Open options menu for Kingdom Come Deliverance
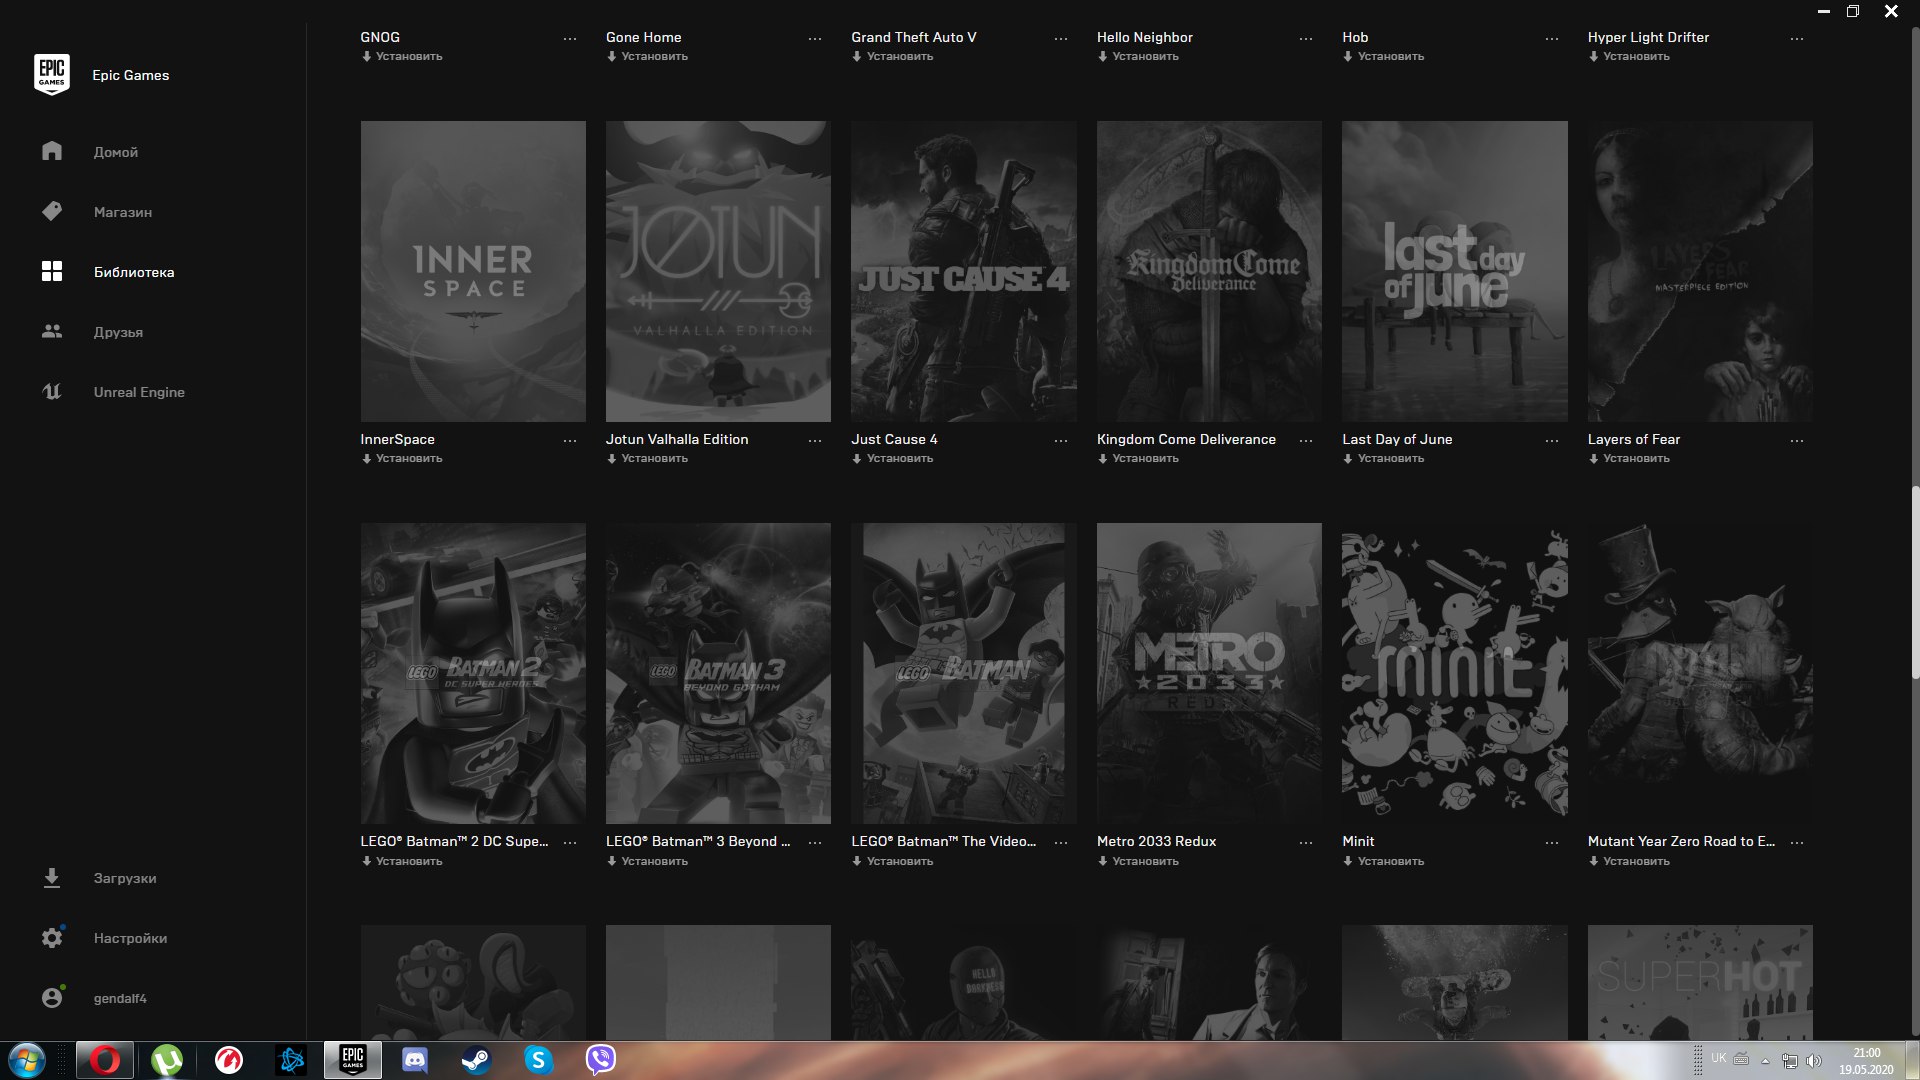1920x1080 pixels. tap(1306, 441)
